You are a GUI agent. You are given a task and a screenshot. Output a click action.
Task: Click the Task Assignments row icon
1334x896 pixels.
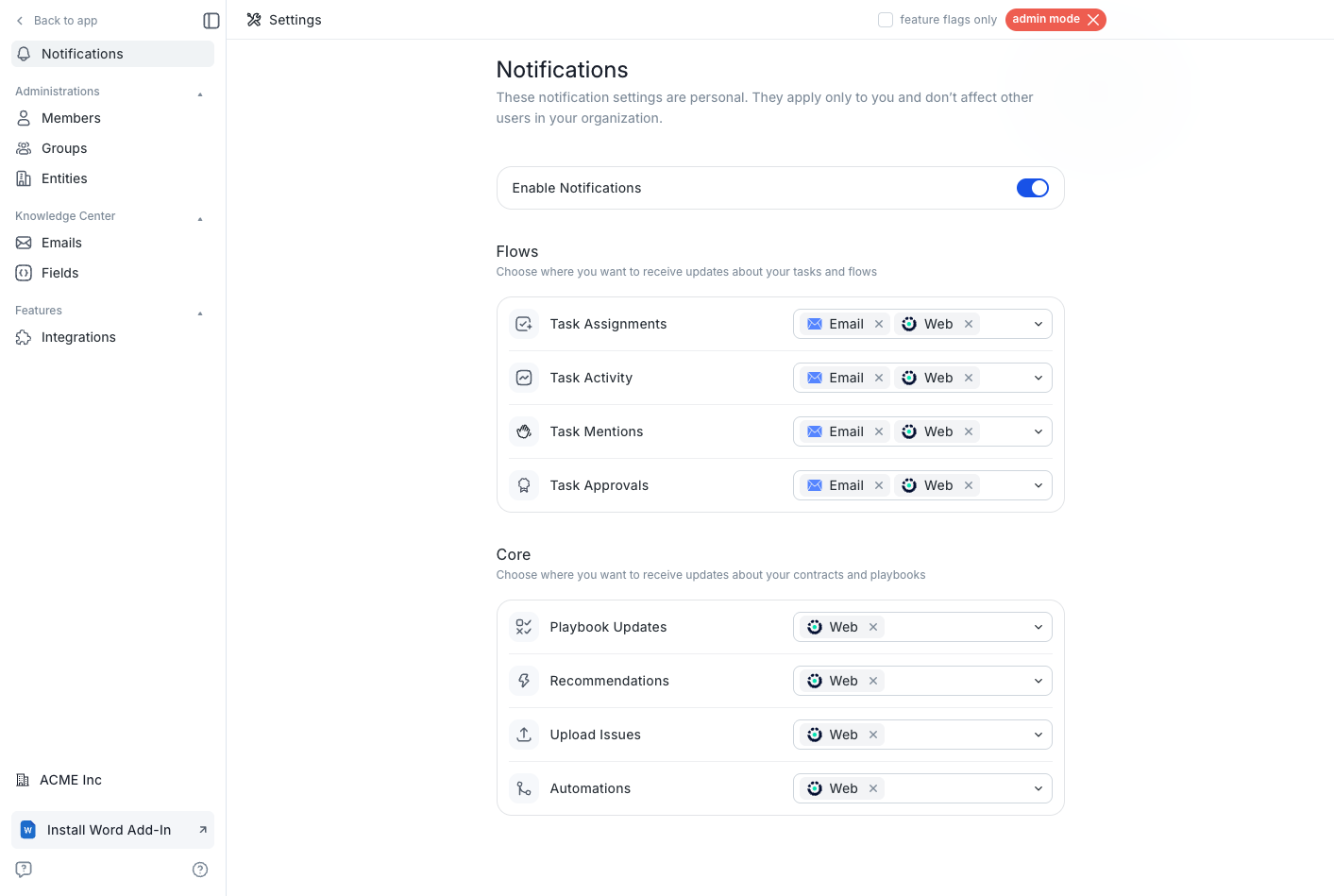coord(523,324)
